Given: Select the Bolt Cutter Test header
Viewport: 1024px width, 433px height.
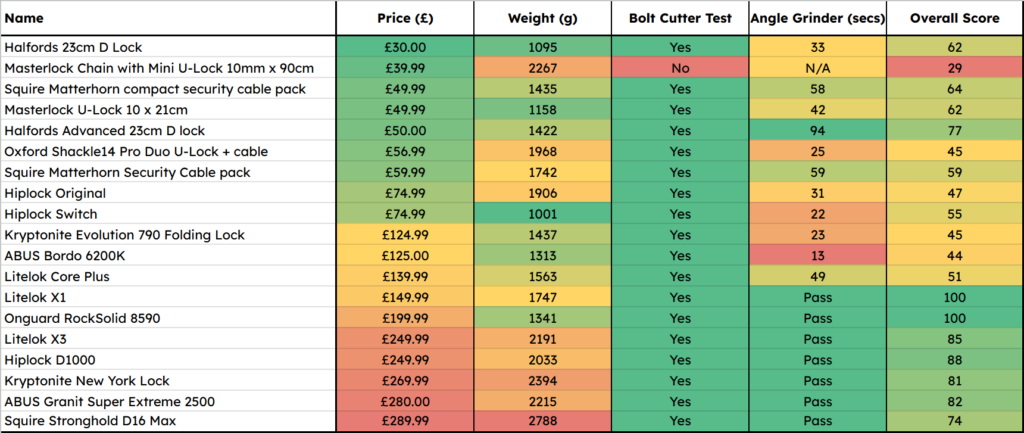Looking at the screenshot, I should point(680,18).
